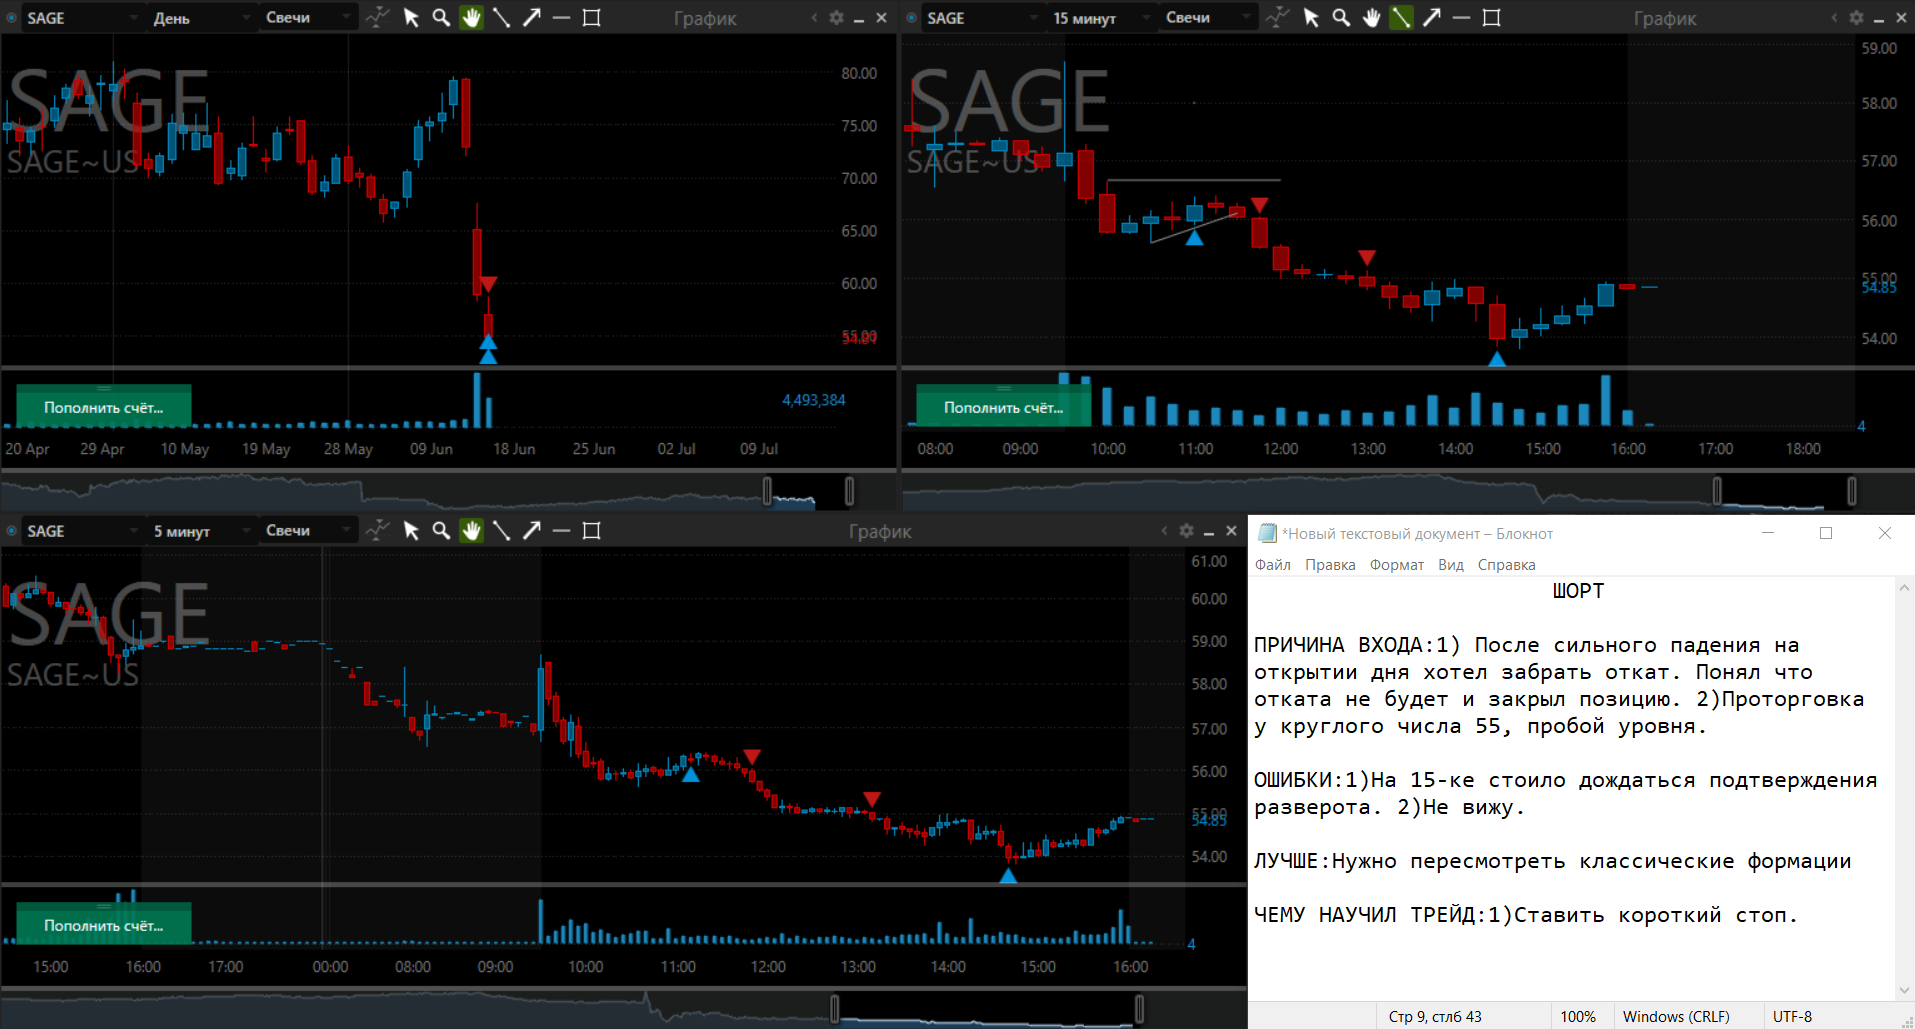Open the День timeframe dropdown

[200, 18]
